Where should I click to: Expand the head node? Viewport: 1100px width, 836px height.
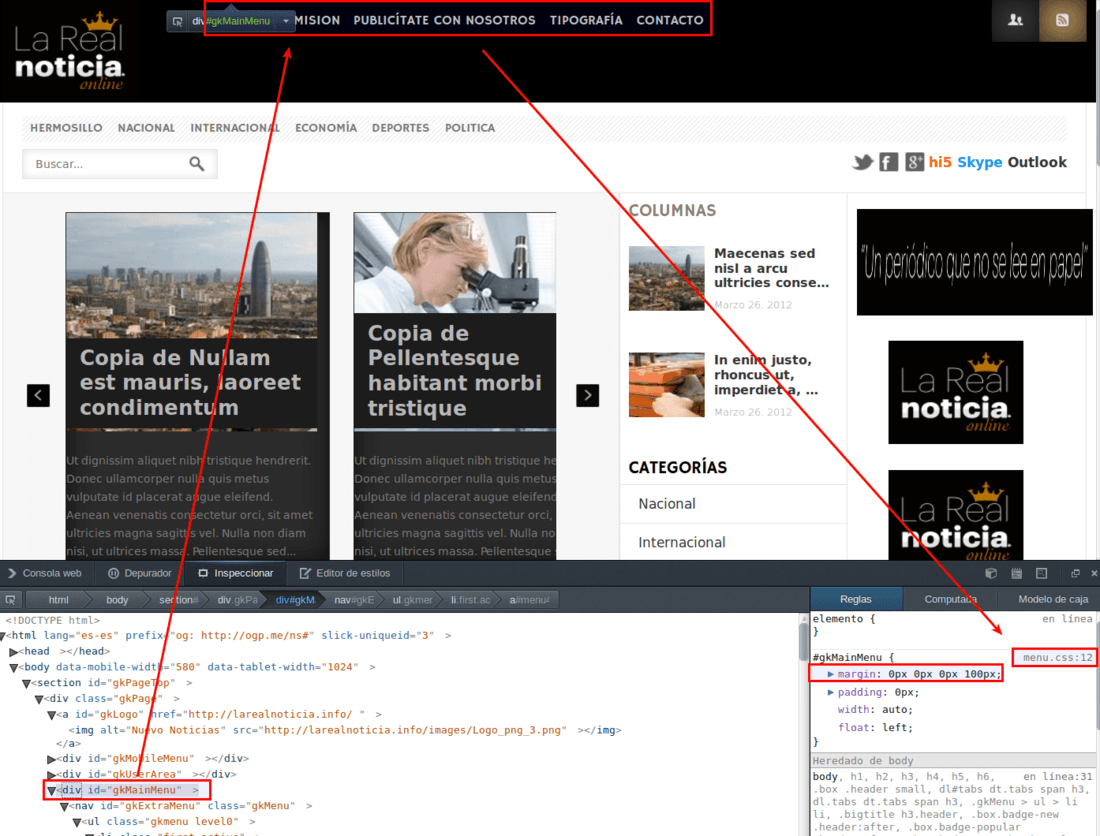(x=13, y=652)
